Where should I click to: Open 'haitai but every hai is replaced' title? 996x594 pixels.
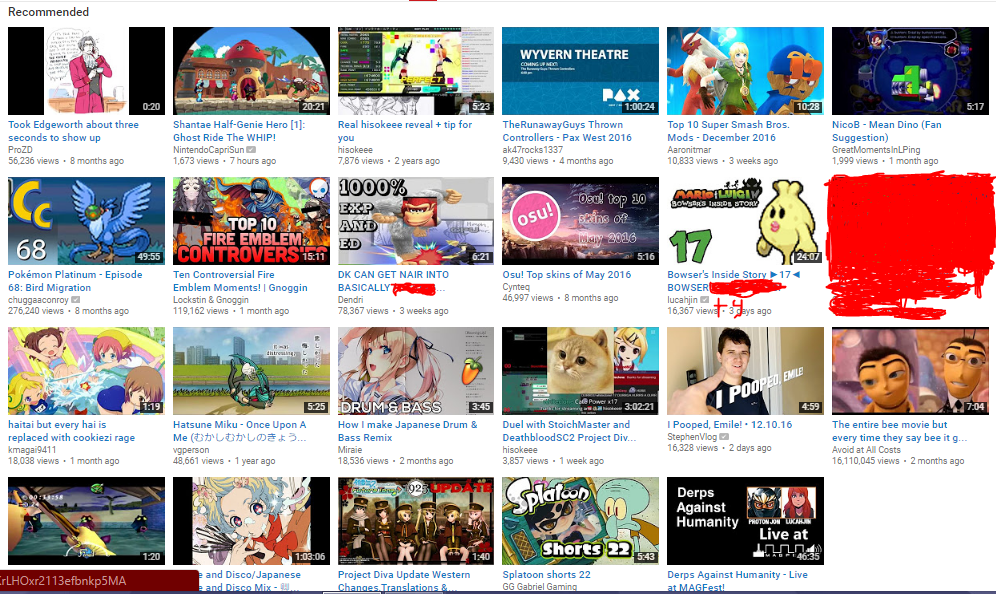71,431
